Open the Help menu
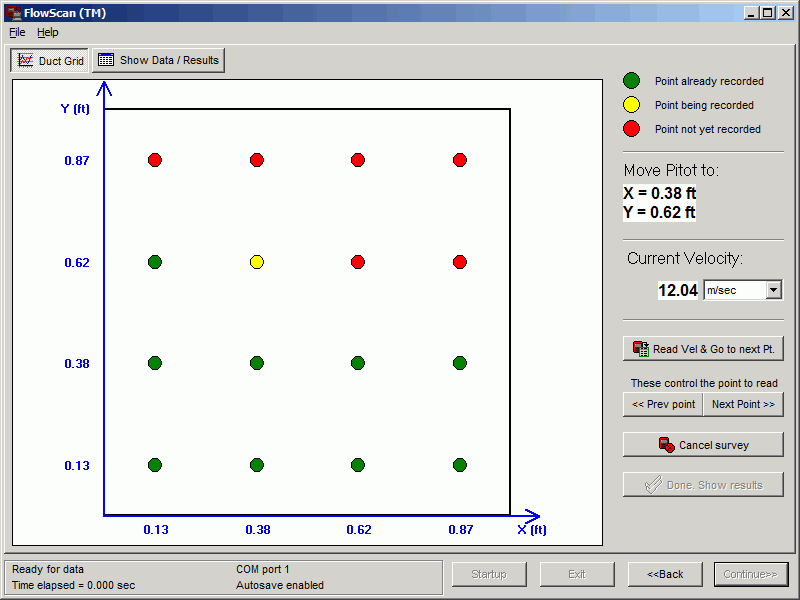 [x=48, y=32]
